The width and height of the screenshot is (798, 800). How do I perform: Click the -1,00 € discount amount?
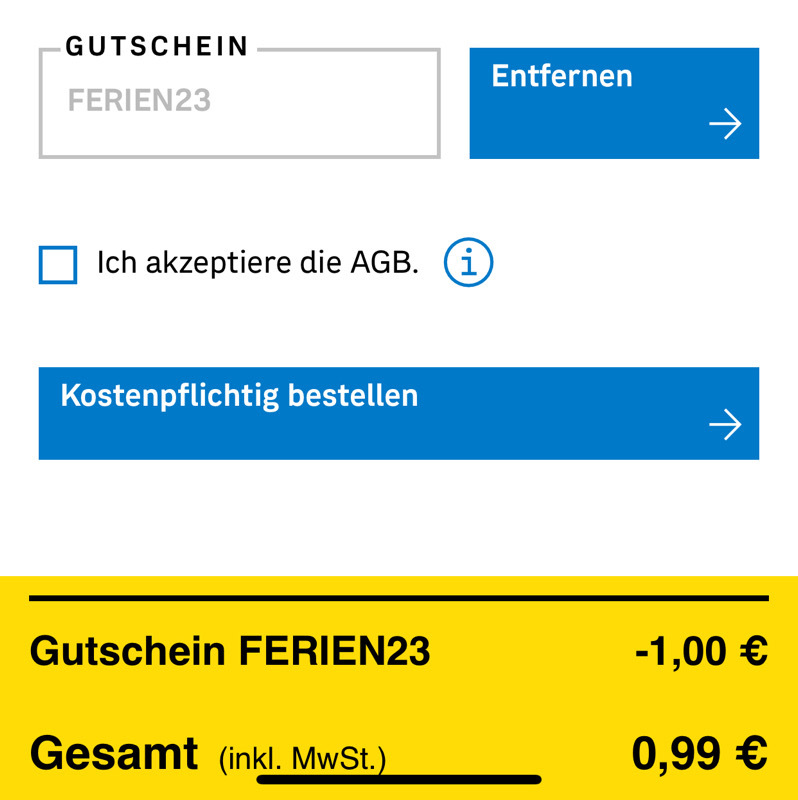click(702, 651)
